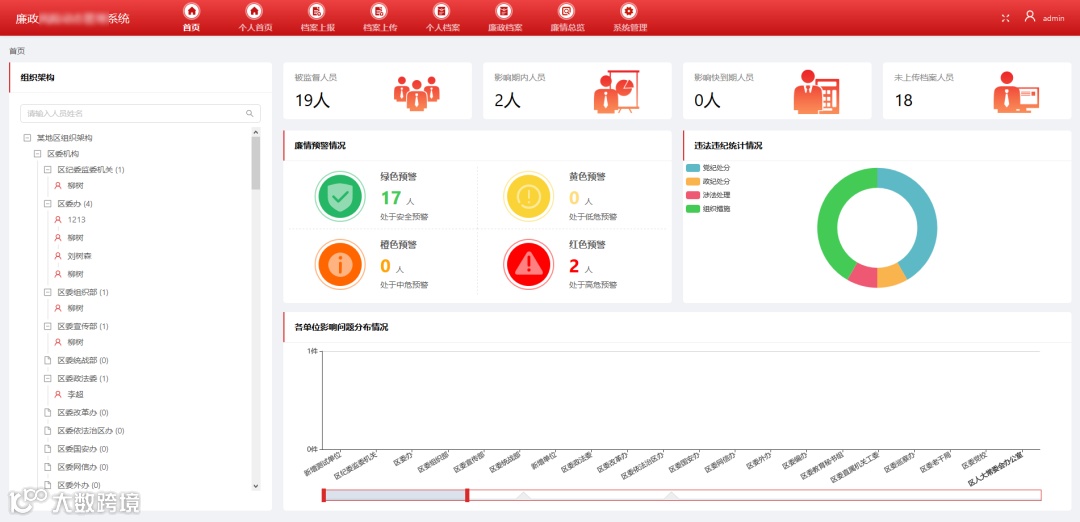Click document icon for 区委依法治区办 (0)
This screenshot has width=1080, height=522.
coord(48,430)
